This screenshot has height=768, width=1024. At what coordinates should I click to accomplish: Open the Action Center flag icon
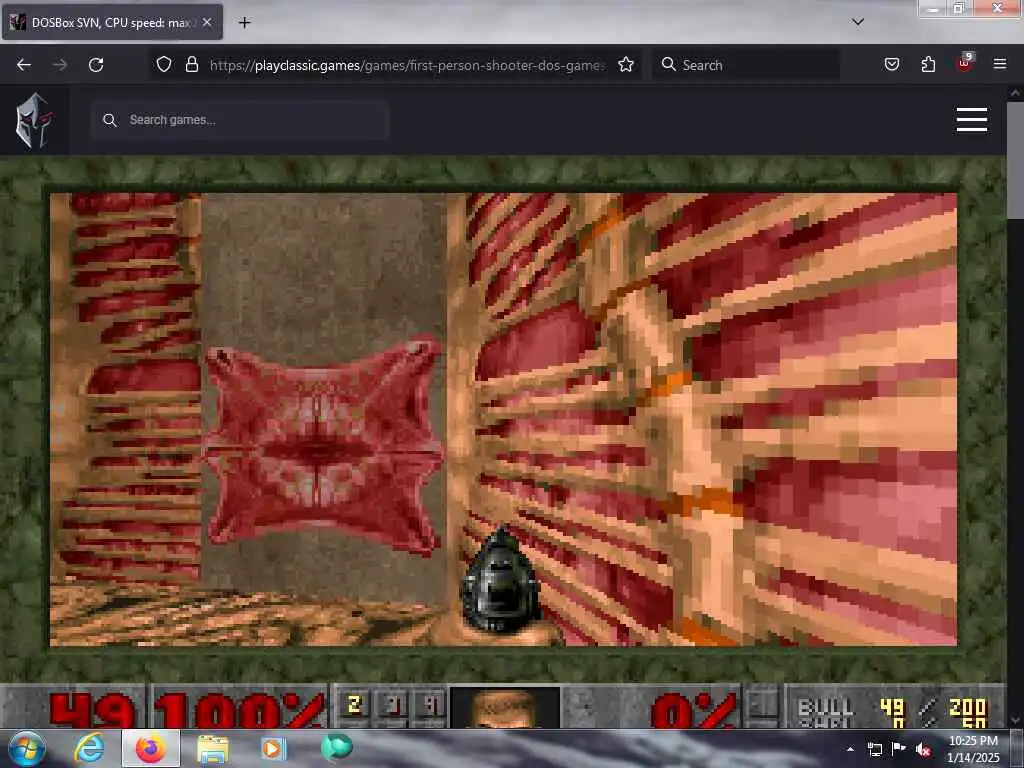[899, 748]
